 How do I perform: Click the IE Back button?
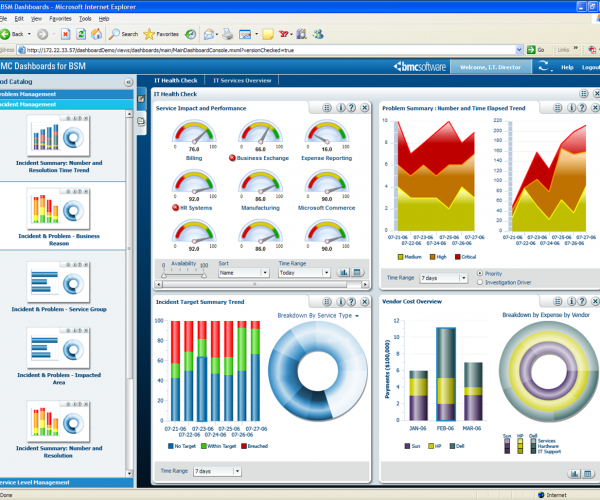coord(12,34)
